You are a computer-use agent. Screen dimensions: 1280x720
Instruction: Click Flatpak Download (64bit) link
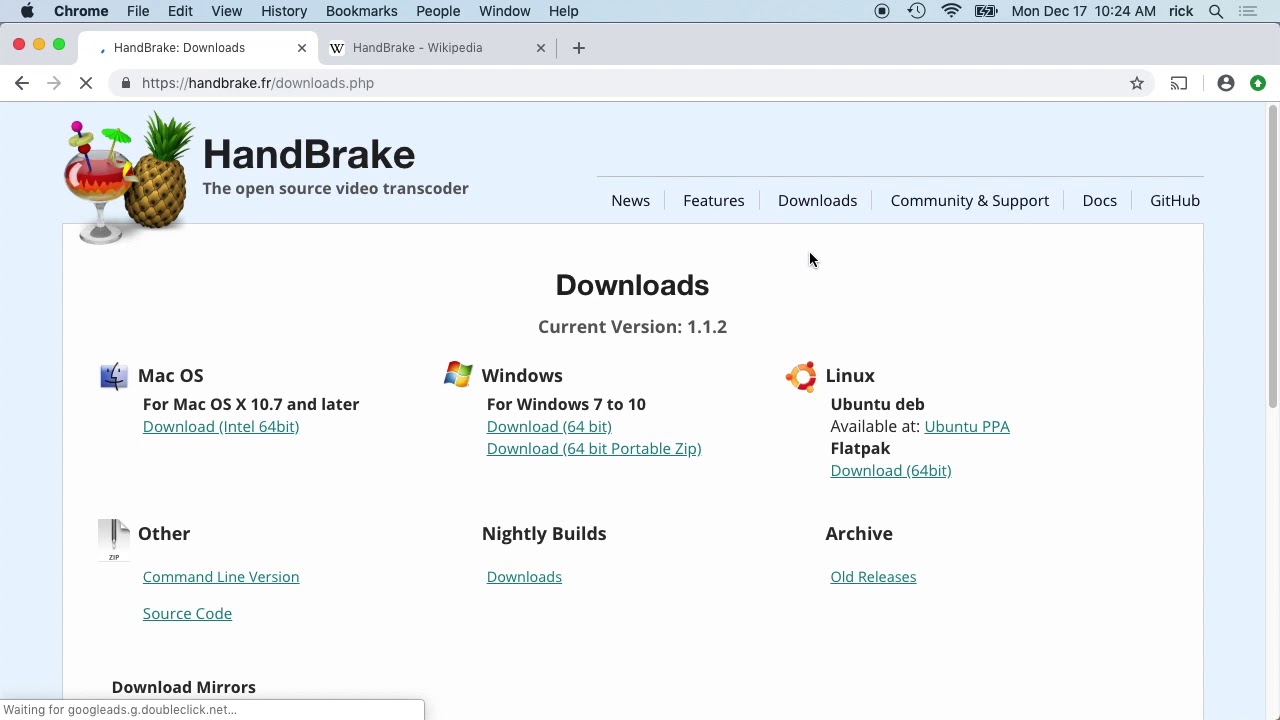(890, 471)
